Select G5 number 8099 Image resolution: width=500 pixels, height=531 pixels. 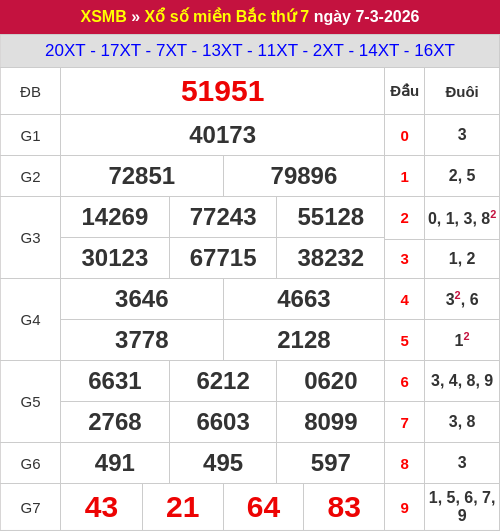331,422
